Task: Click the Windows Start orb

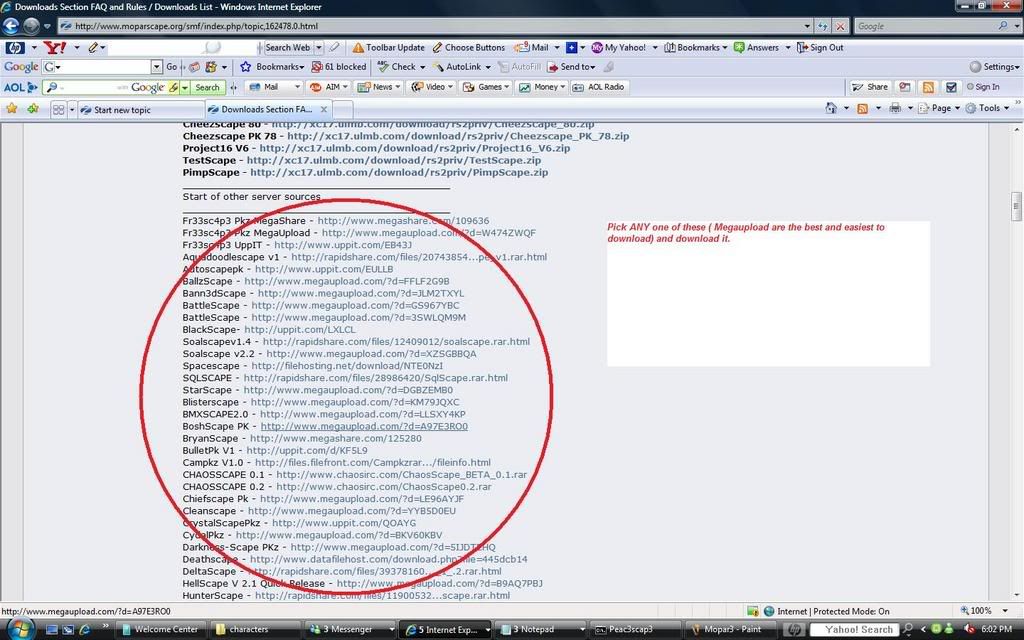Action: (x=20, y=630)
